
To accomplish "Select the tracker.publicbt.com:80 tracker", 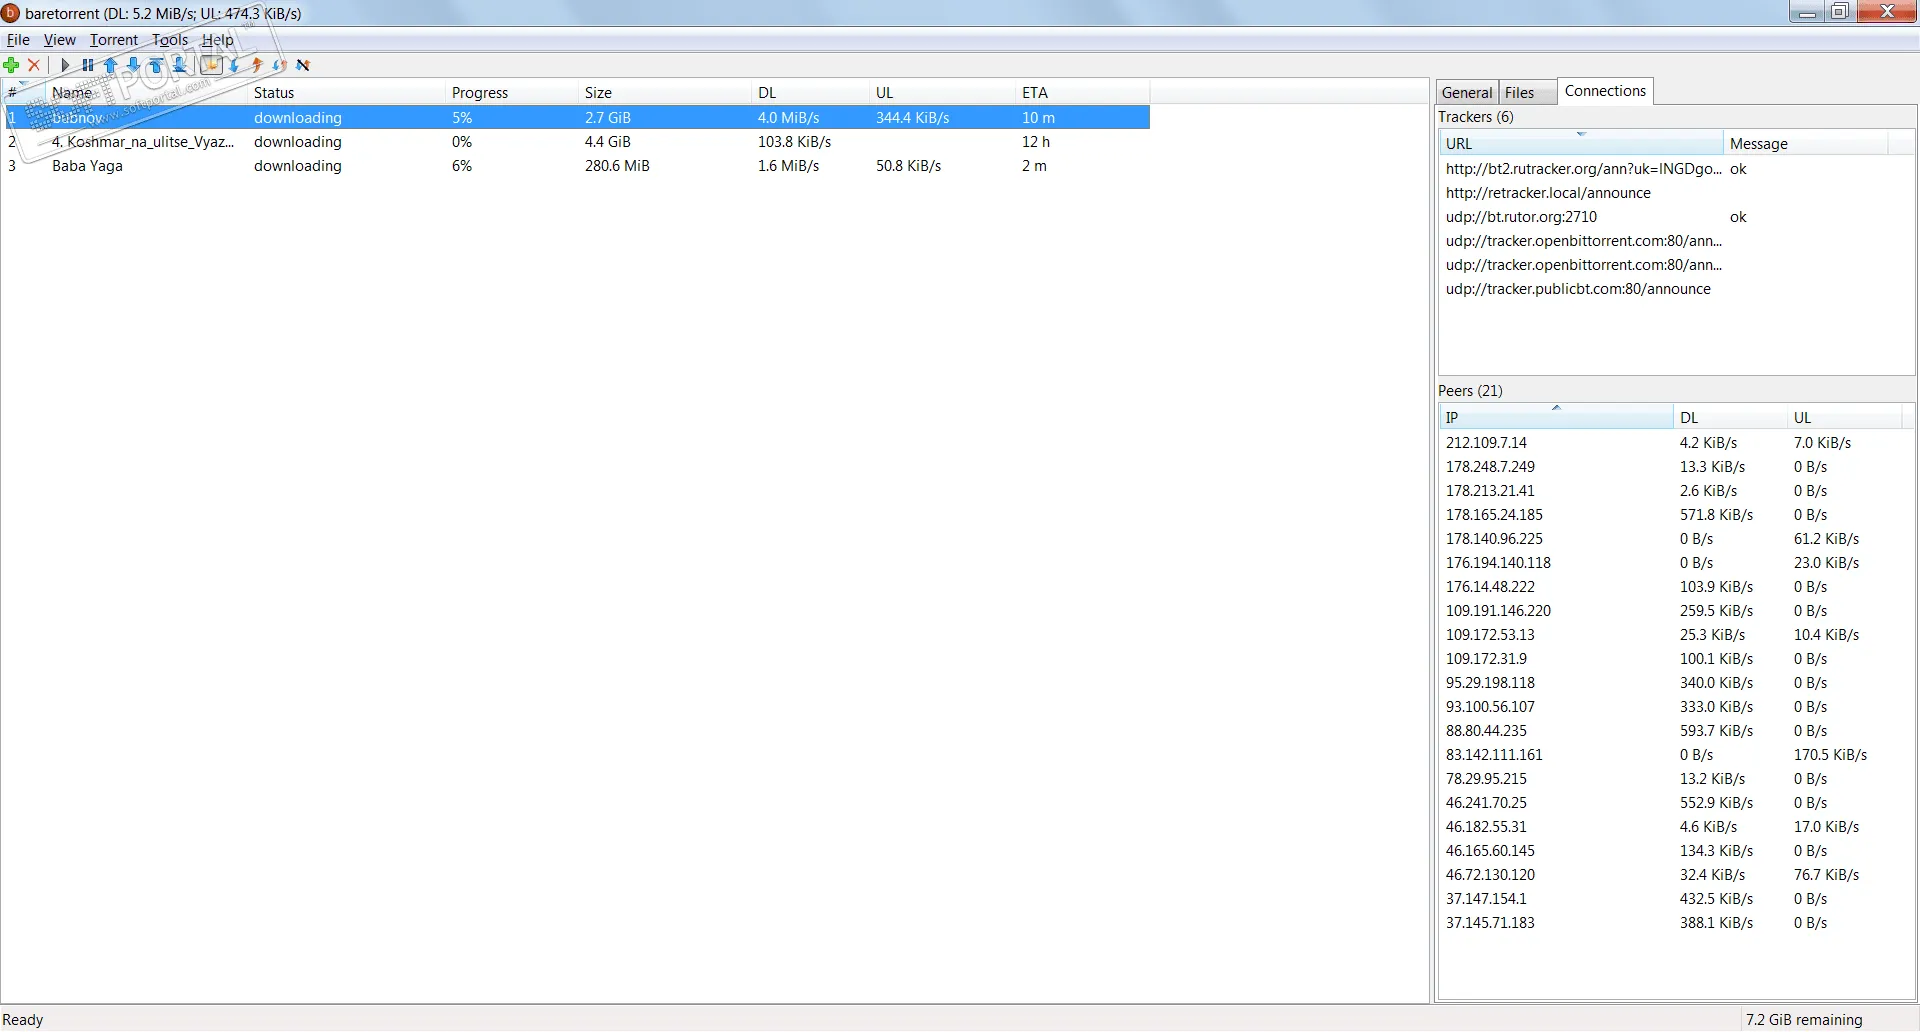I will [1662, 288].
